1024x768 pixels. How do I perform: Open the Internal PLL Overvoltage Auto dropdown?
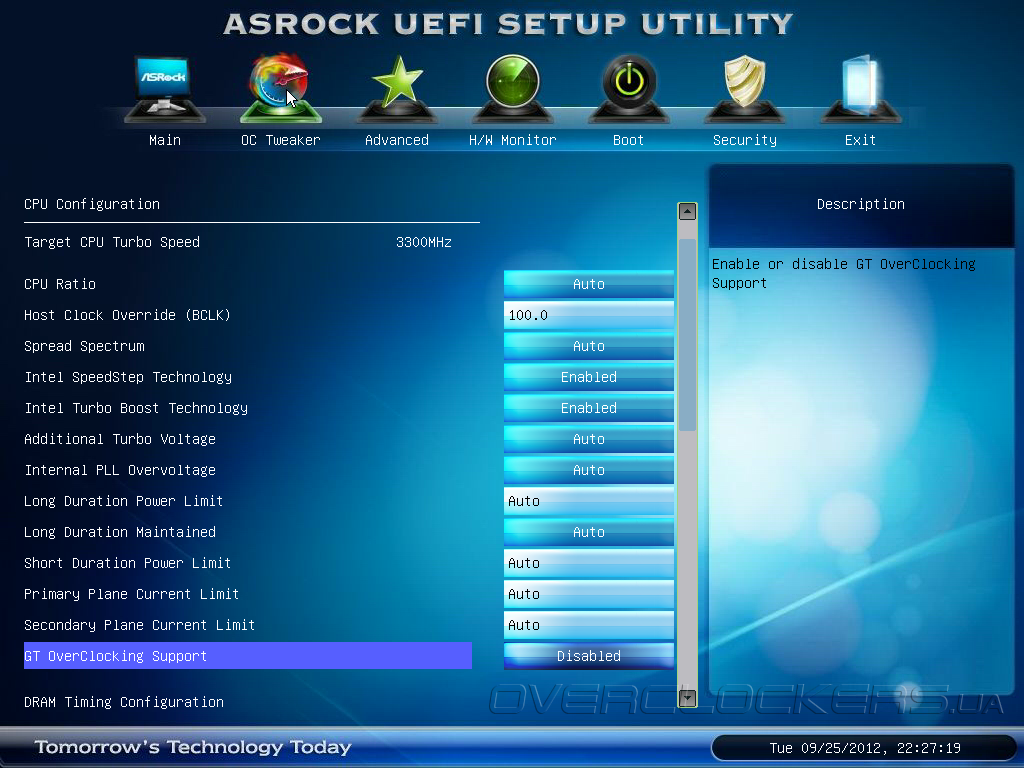coord(588,470)
